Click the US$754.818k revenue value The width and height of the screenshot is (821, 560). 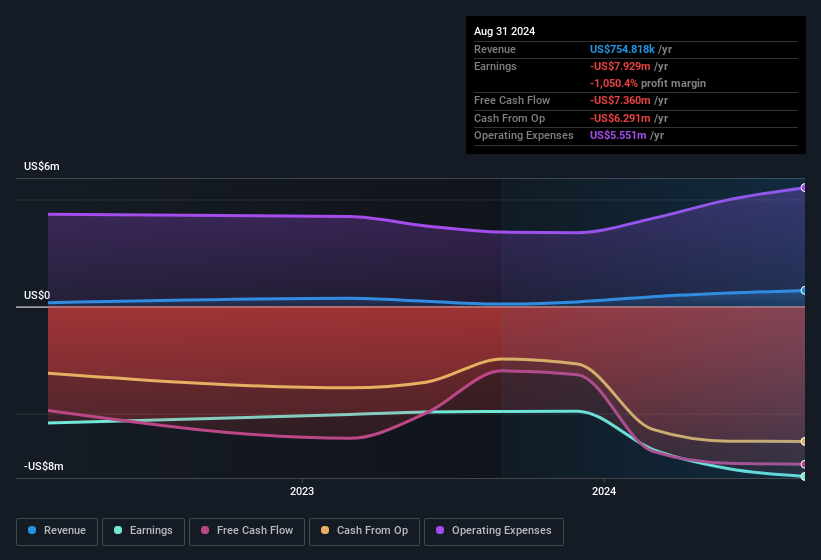pos(622,49)
